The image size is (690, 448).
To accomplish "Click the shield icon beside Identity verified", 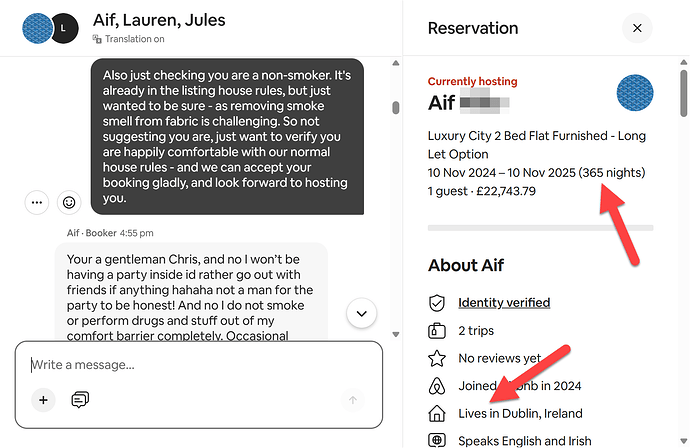I will (x=436, y=302).
